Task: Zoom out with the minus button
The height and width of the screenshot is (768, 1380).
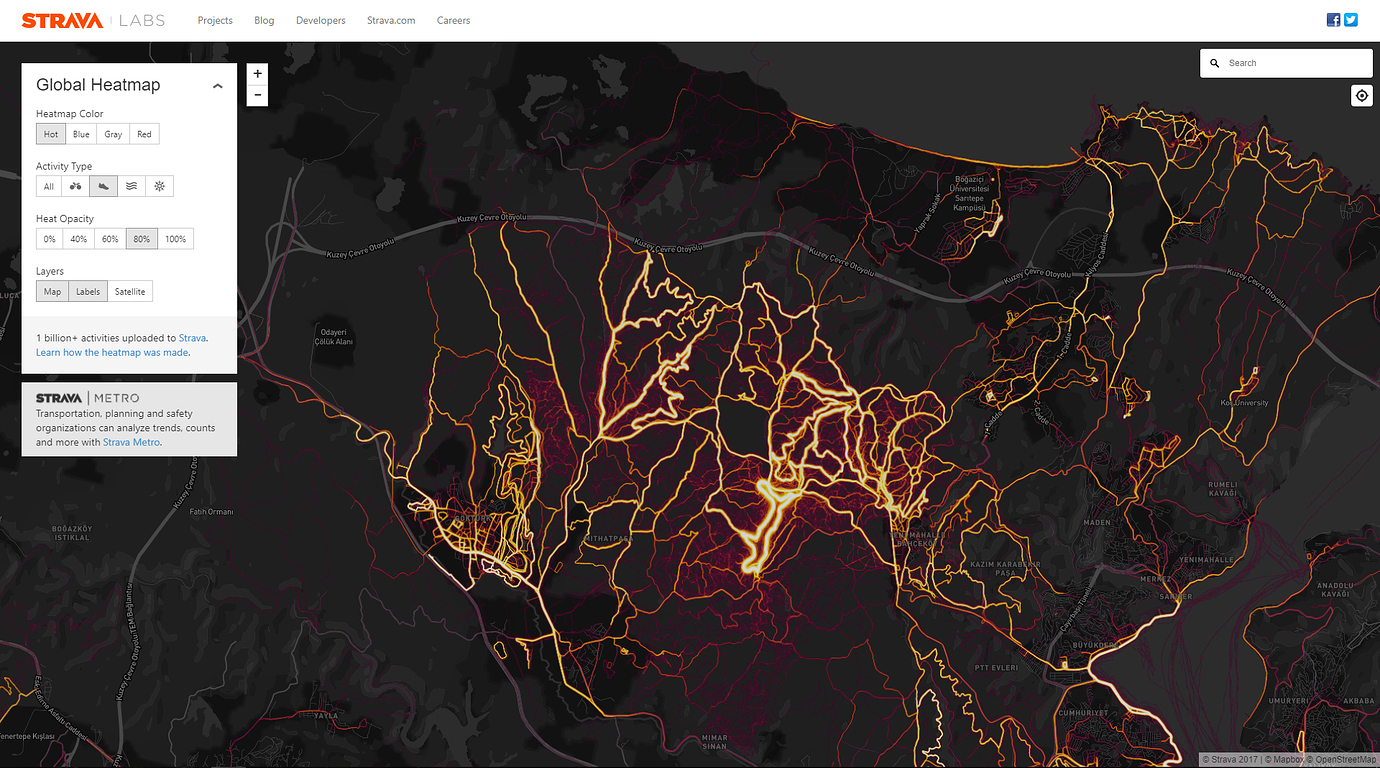Action: click(258, 95)
